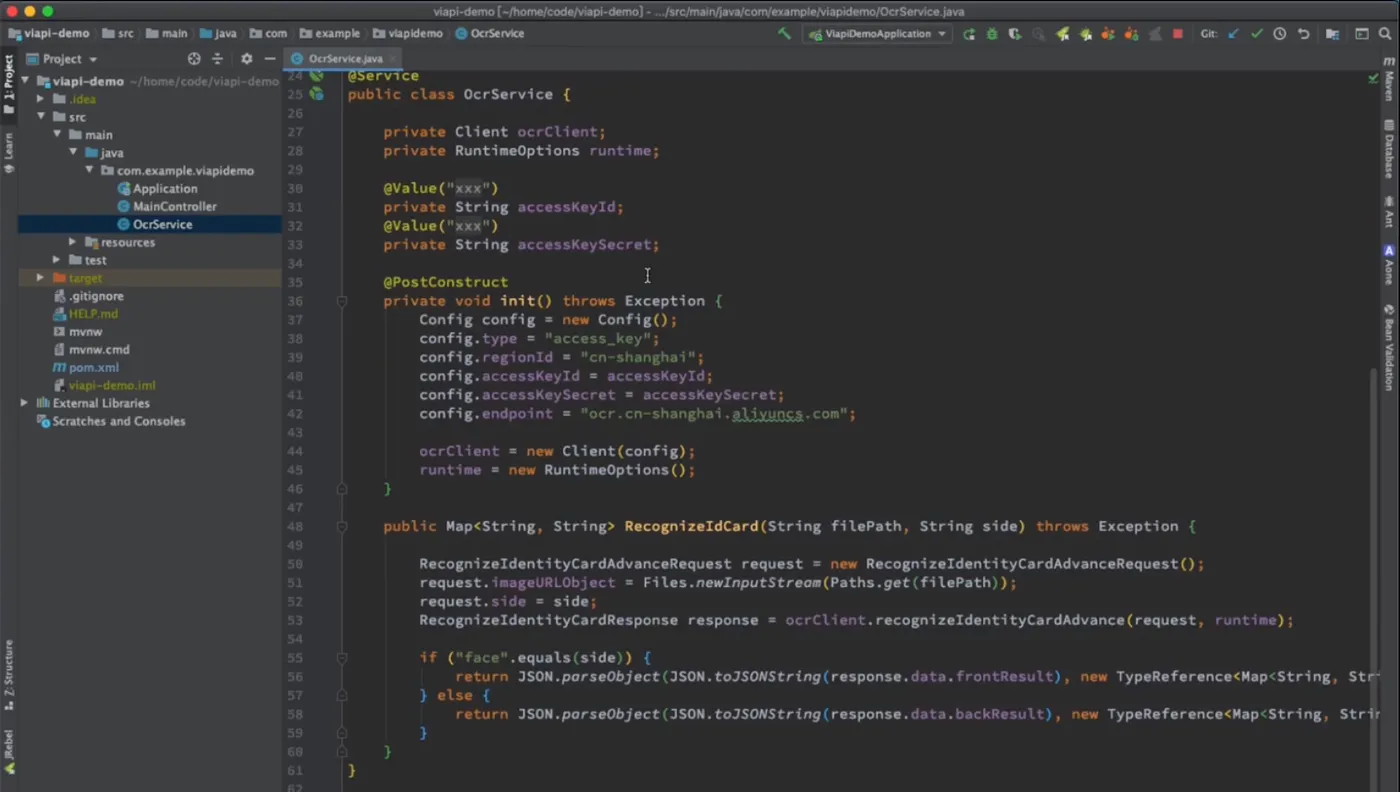1400x792 pixels.
Task: Collapse the viapi-demo root node
Action: pos(25,81)
